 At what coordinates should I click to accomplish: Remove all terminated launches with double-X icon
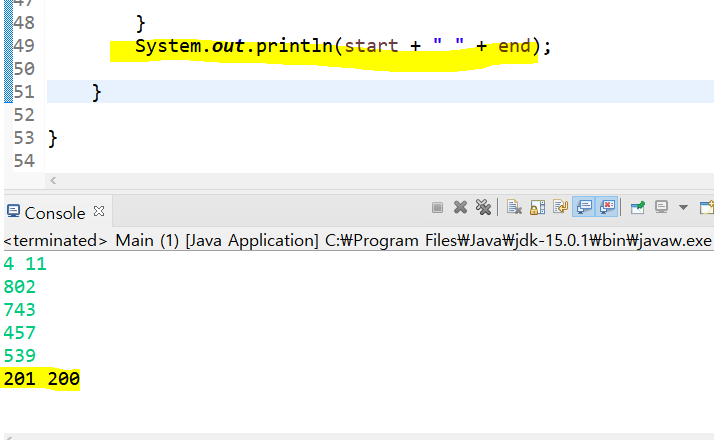coord(483,208)
